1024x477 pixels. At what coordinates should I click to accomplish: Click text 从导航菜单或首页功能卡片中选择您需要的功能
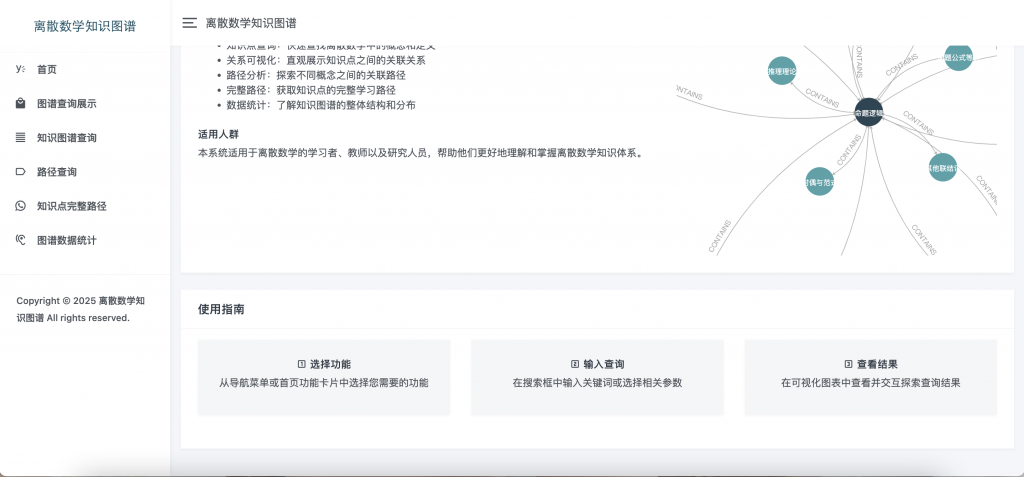pyautogui.click(x=324, y=383)
